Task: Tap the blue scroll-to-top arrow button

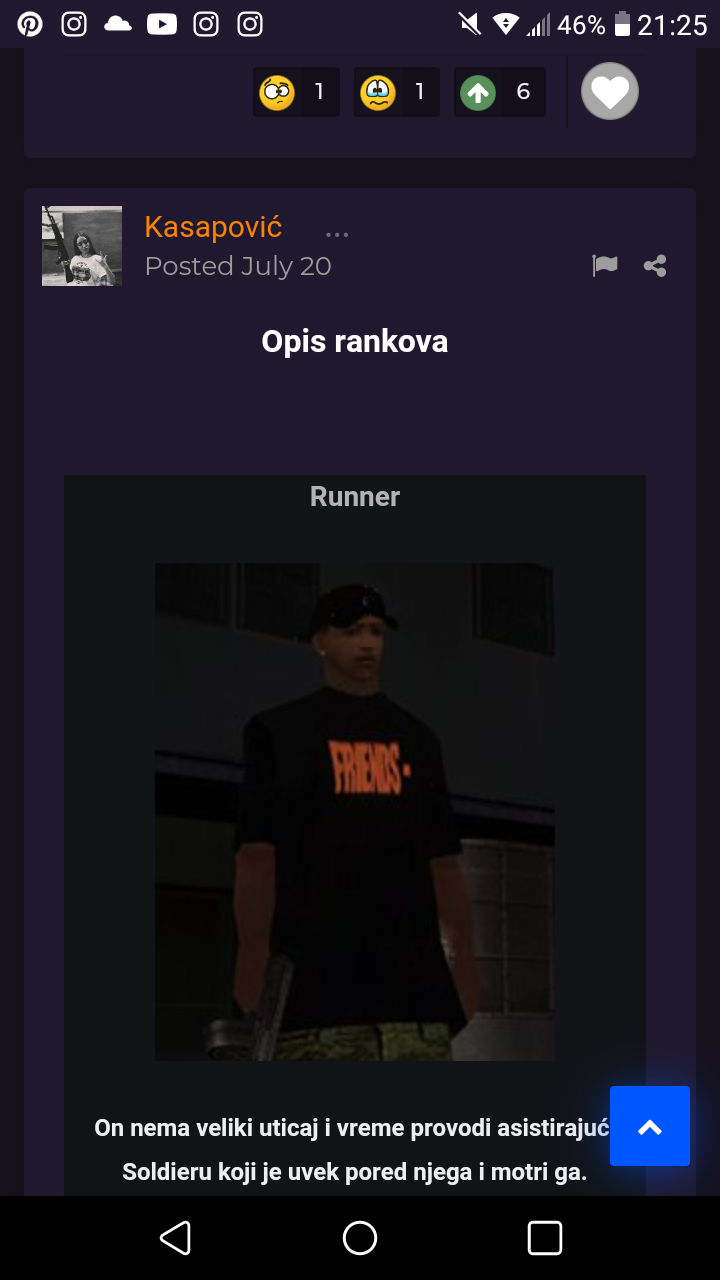Action: [650, 1126]
